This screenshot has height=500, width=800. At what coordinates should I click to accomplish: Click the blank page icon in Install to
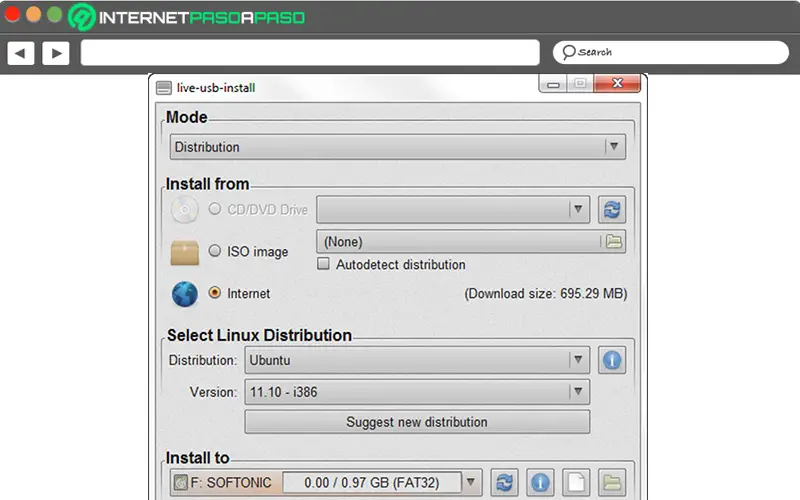[576, 482]
